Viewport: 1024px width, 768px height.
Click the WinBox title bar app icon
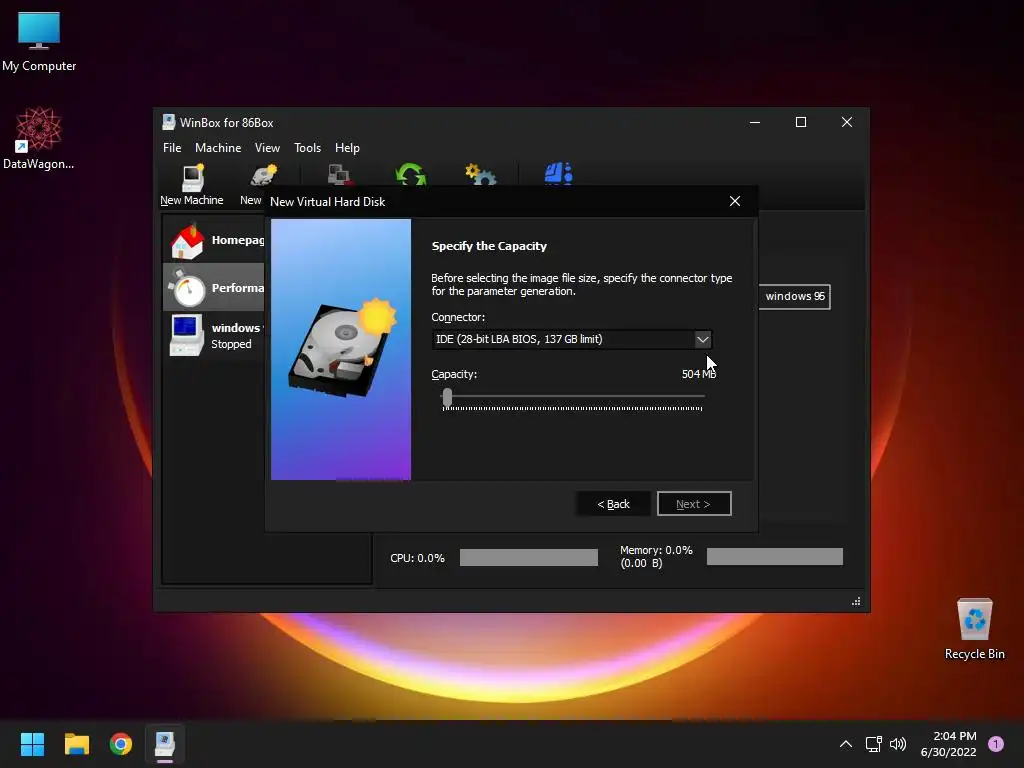point(168,122)
